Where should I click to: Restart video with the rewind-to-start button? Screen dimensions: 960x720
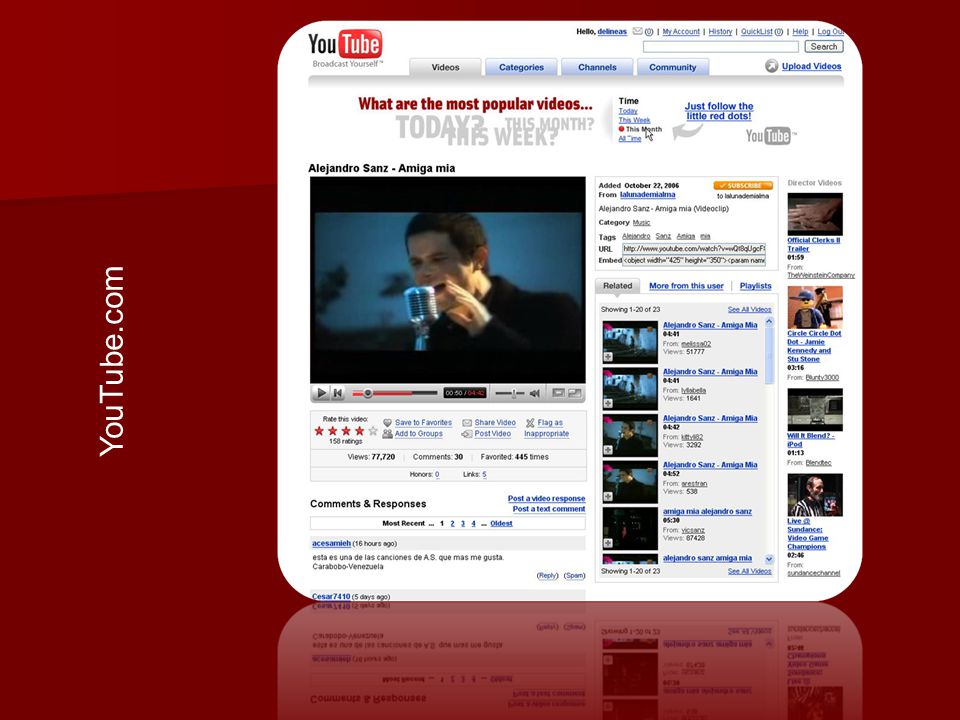[337, 393]
